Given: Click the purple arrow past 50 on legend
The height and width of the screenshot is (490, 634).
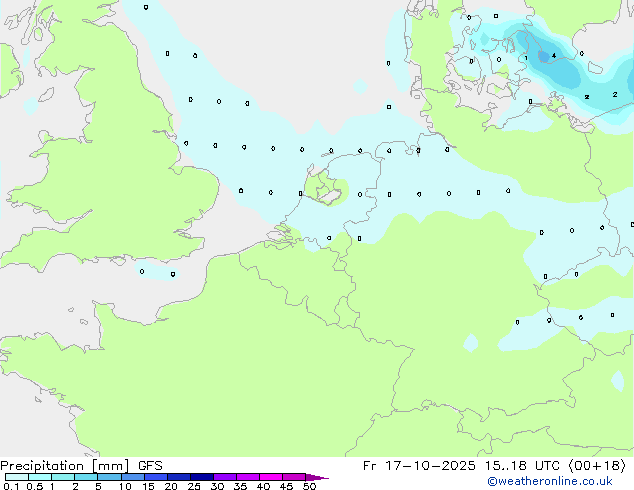Looking at the screenshot, I should [317, 477].
